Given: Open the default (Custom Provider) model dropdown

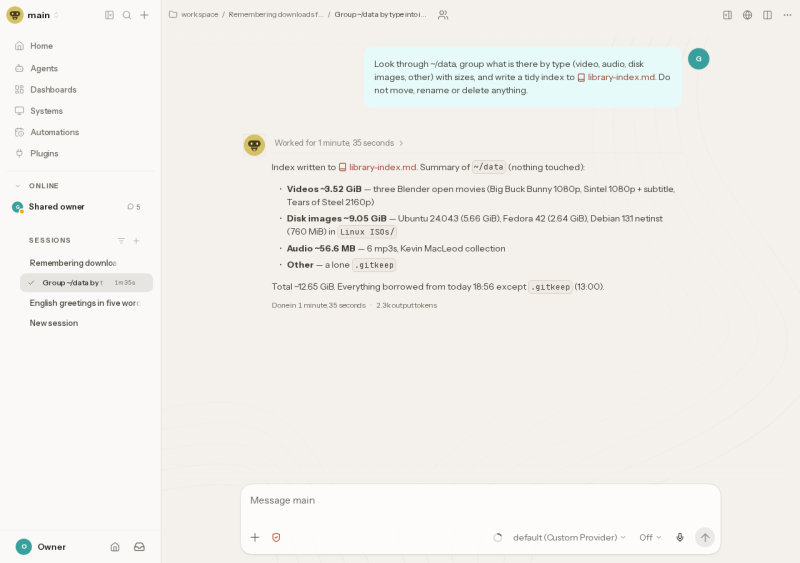Looking at the screenshot, I should (569, 537).
